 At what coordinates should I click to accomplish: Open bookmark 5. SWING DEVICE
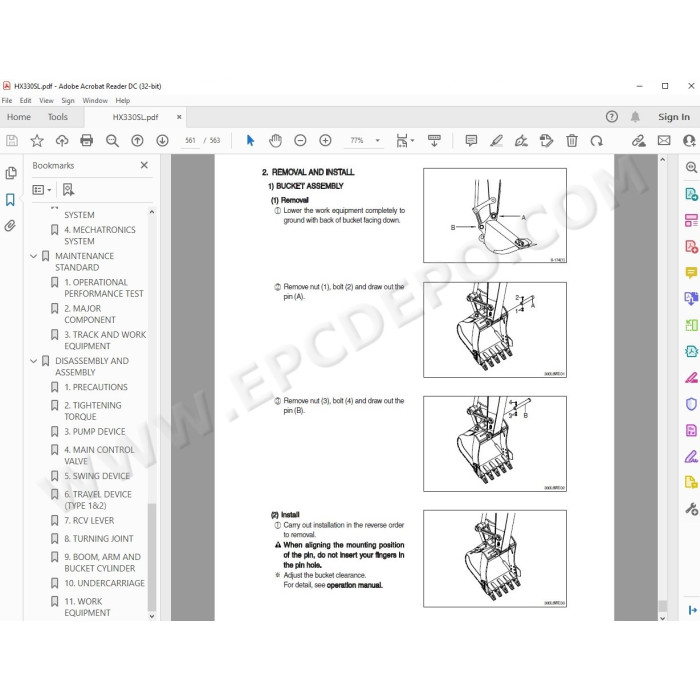(97, 476)
